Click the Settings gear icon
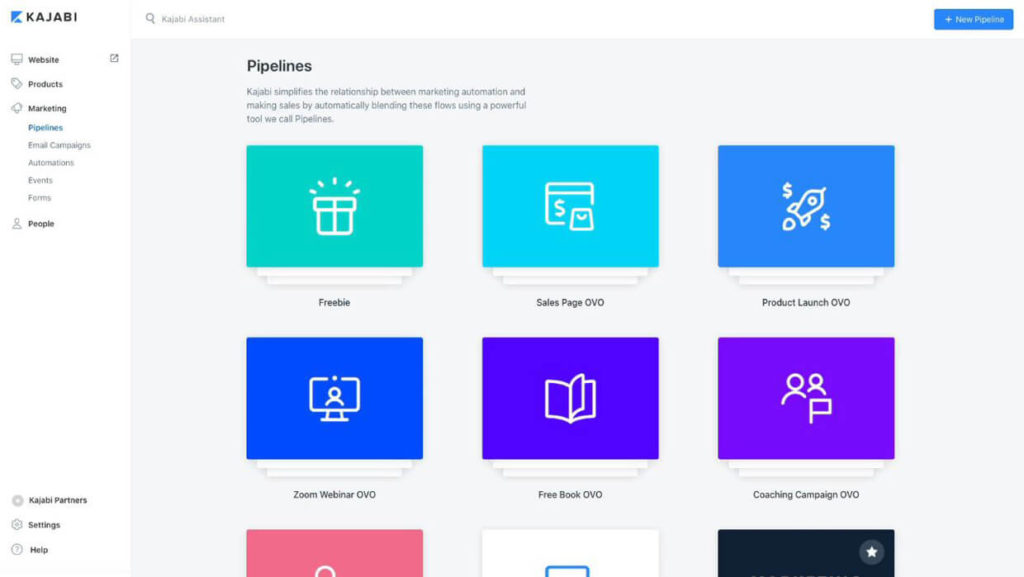 point(17,525)
